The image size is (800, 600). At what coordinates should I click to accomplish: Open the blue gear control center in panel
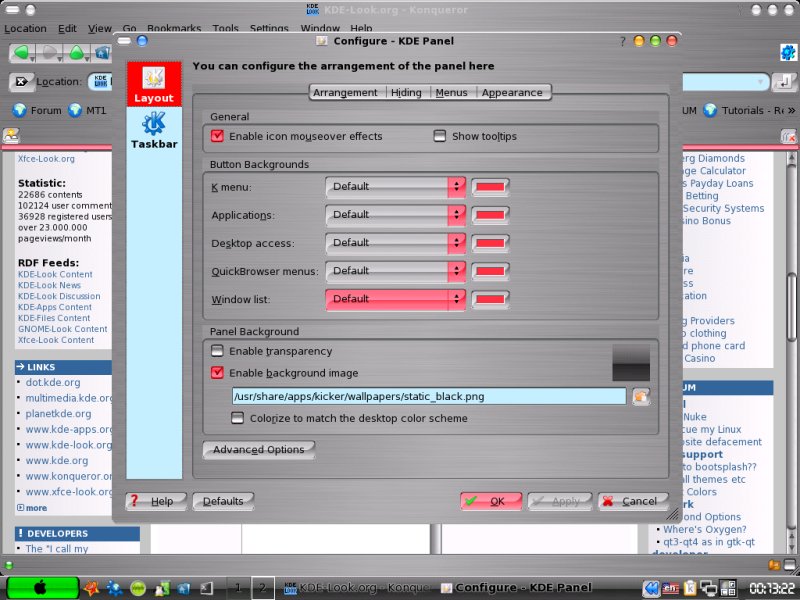click(x=114, y=588)
